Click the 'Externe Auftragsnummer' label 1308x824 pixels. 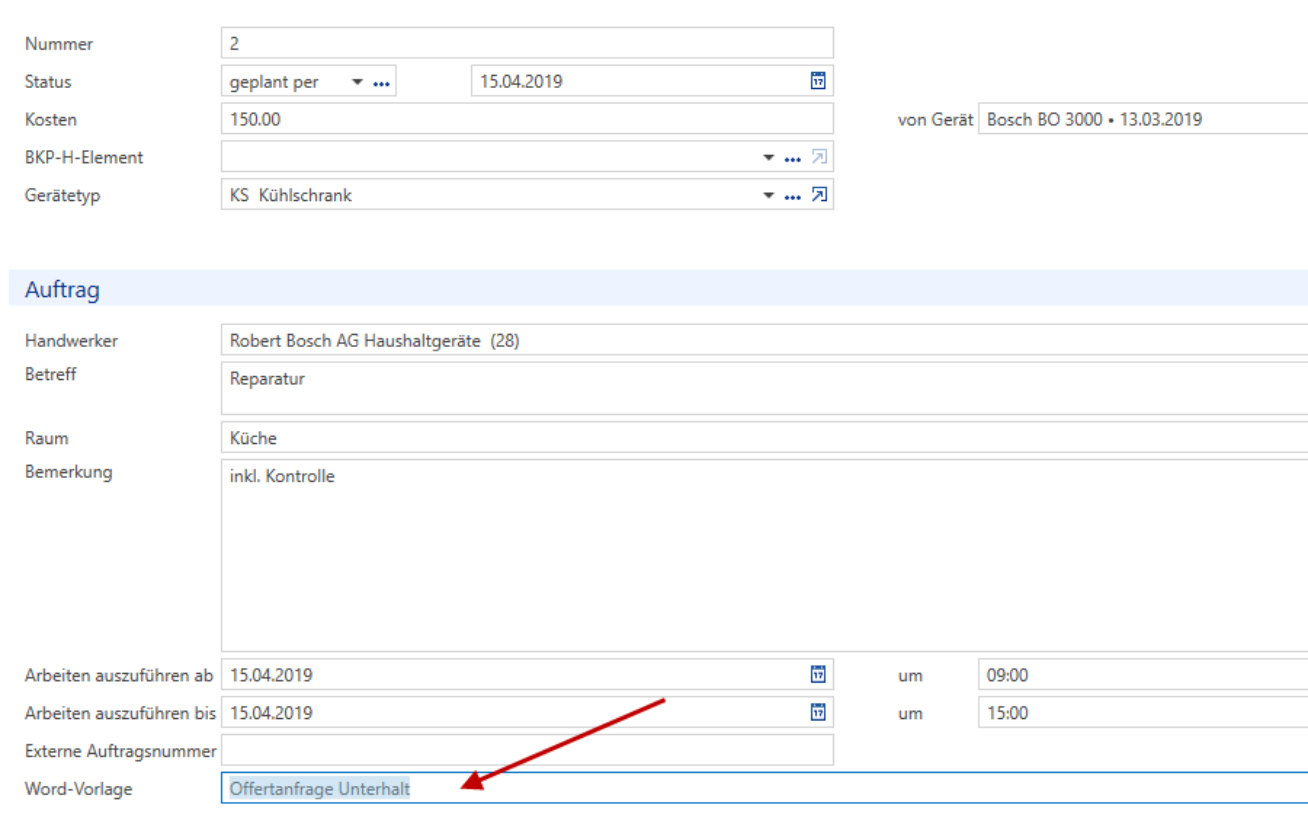pyautogui.click(x=121, y=751)
